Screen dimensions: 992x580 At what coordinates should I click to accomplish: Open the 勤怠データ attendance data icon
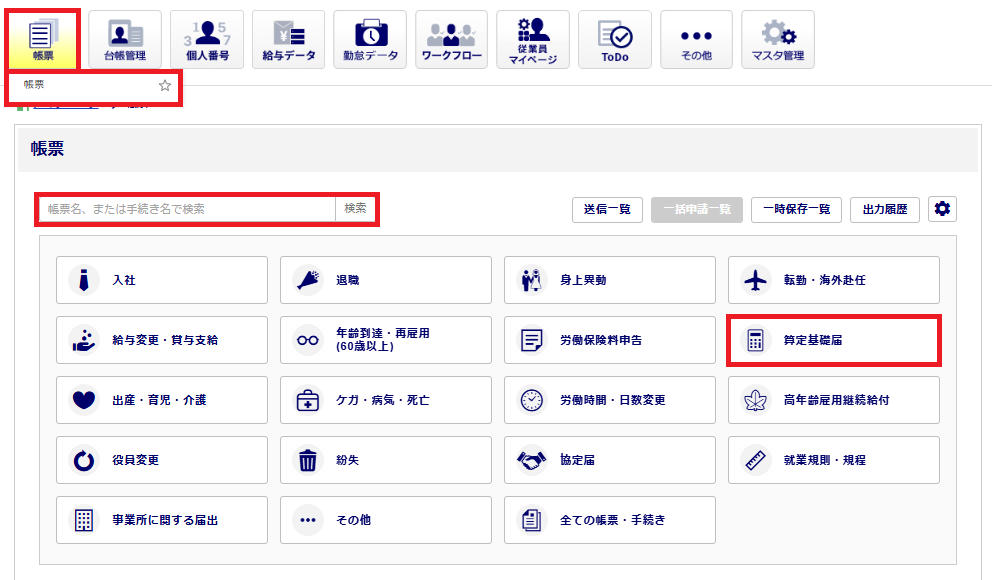[x=369, y=40]
